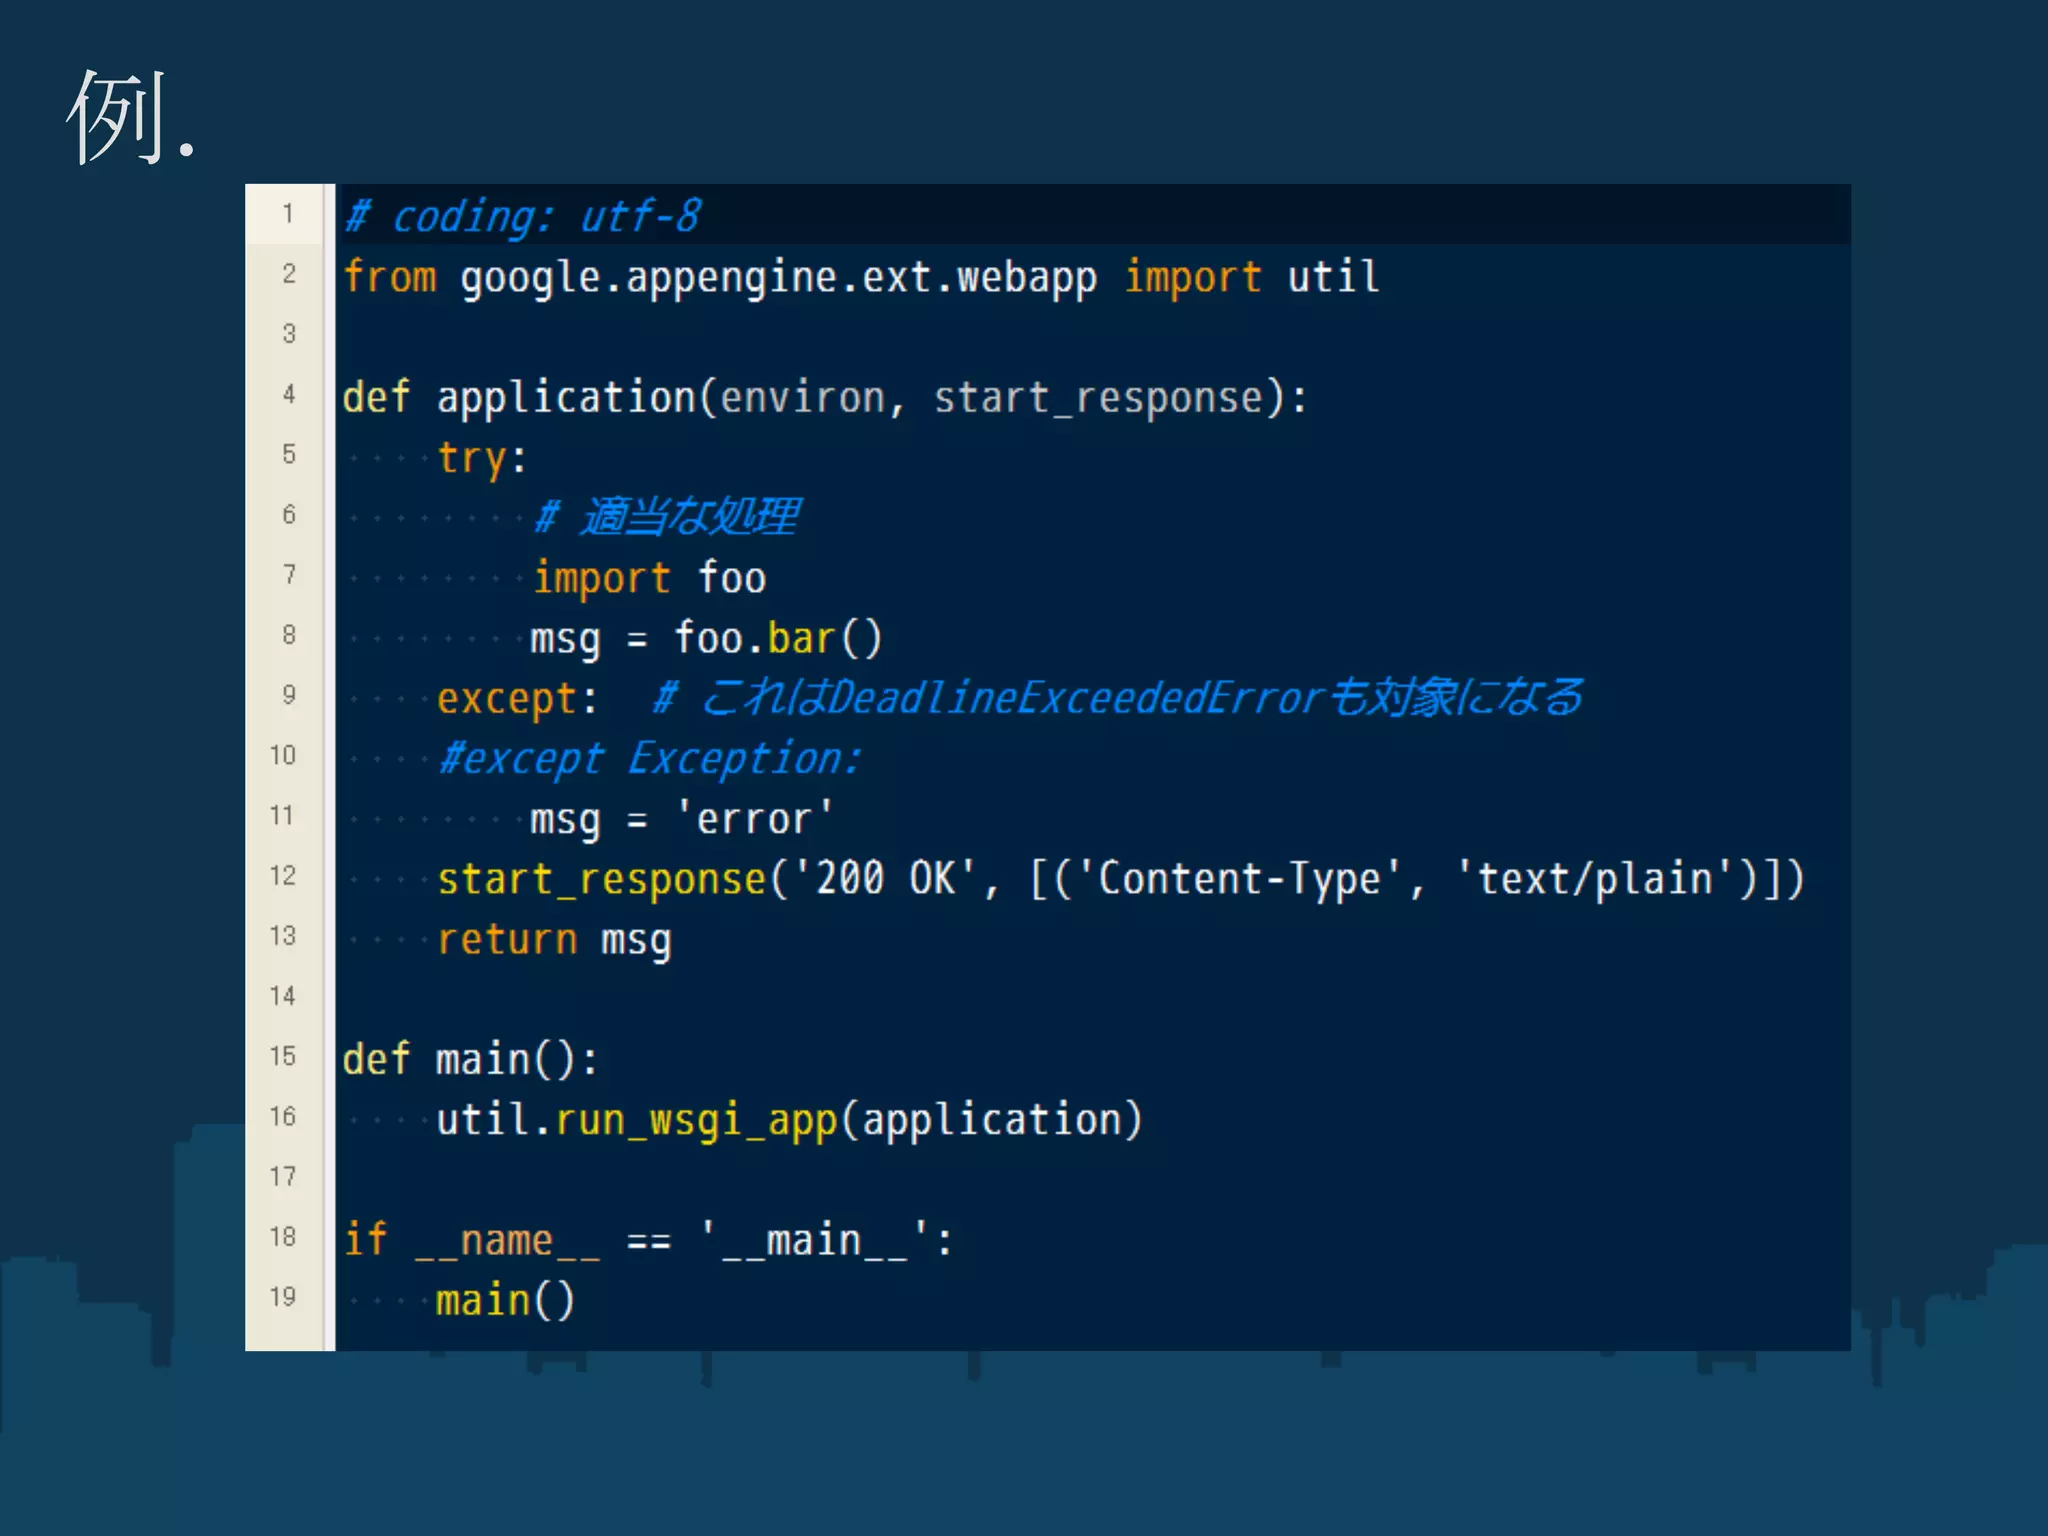Click the '__main__' string on line 18
Screen dimensions: 2048x1536
[814, 1241]
